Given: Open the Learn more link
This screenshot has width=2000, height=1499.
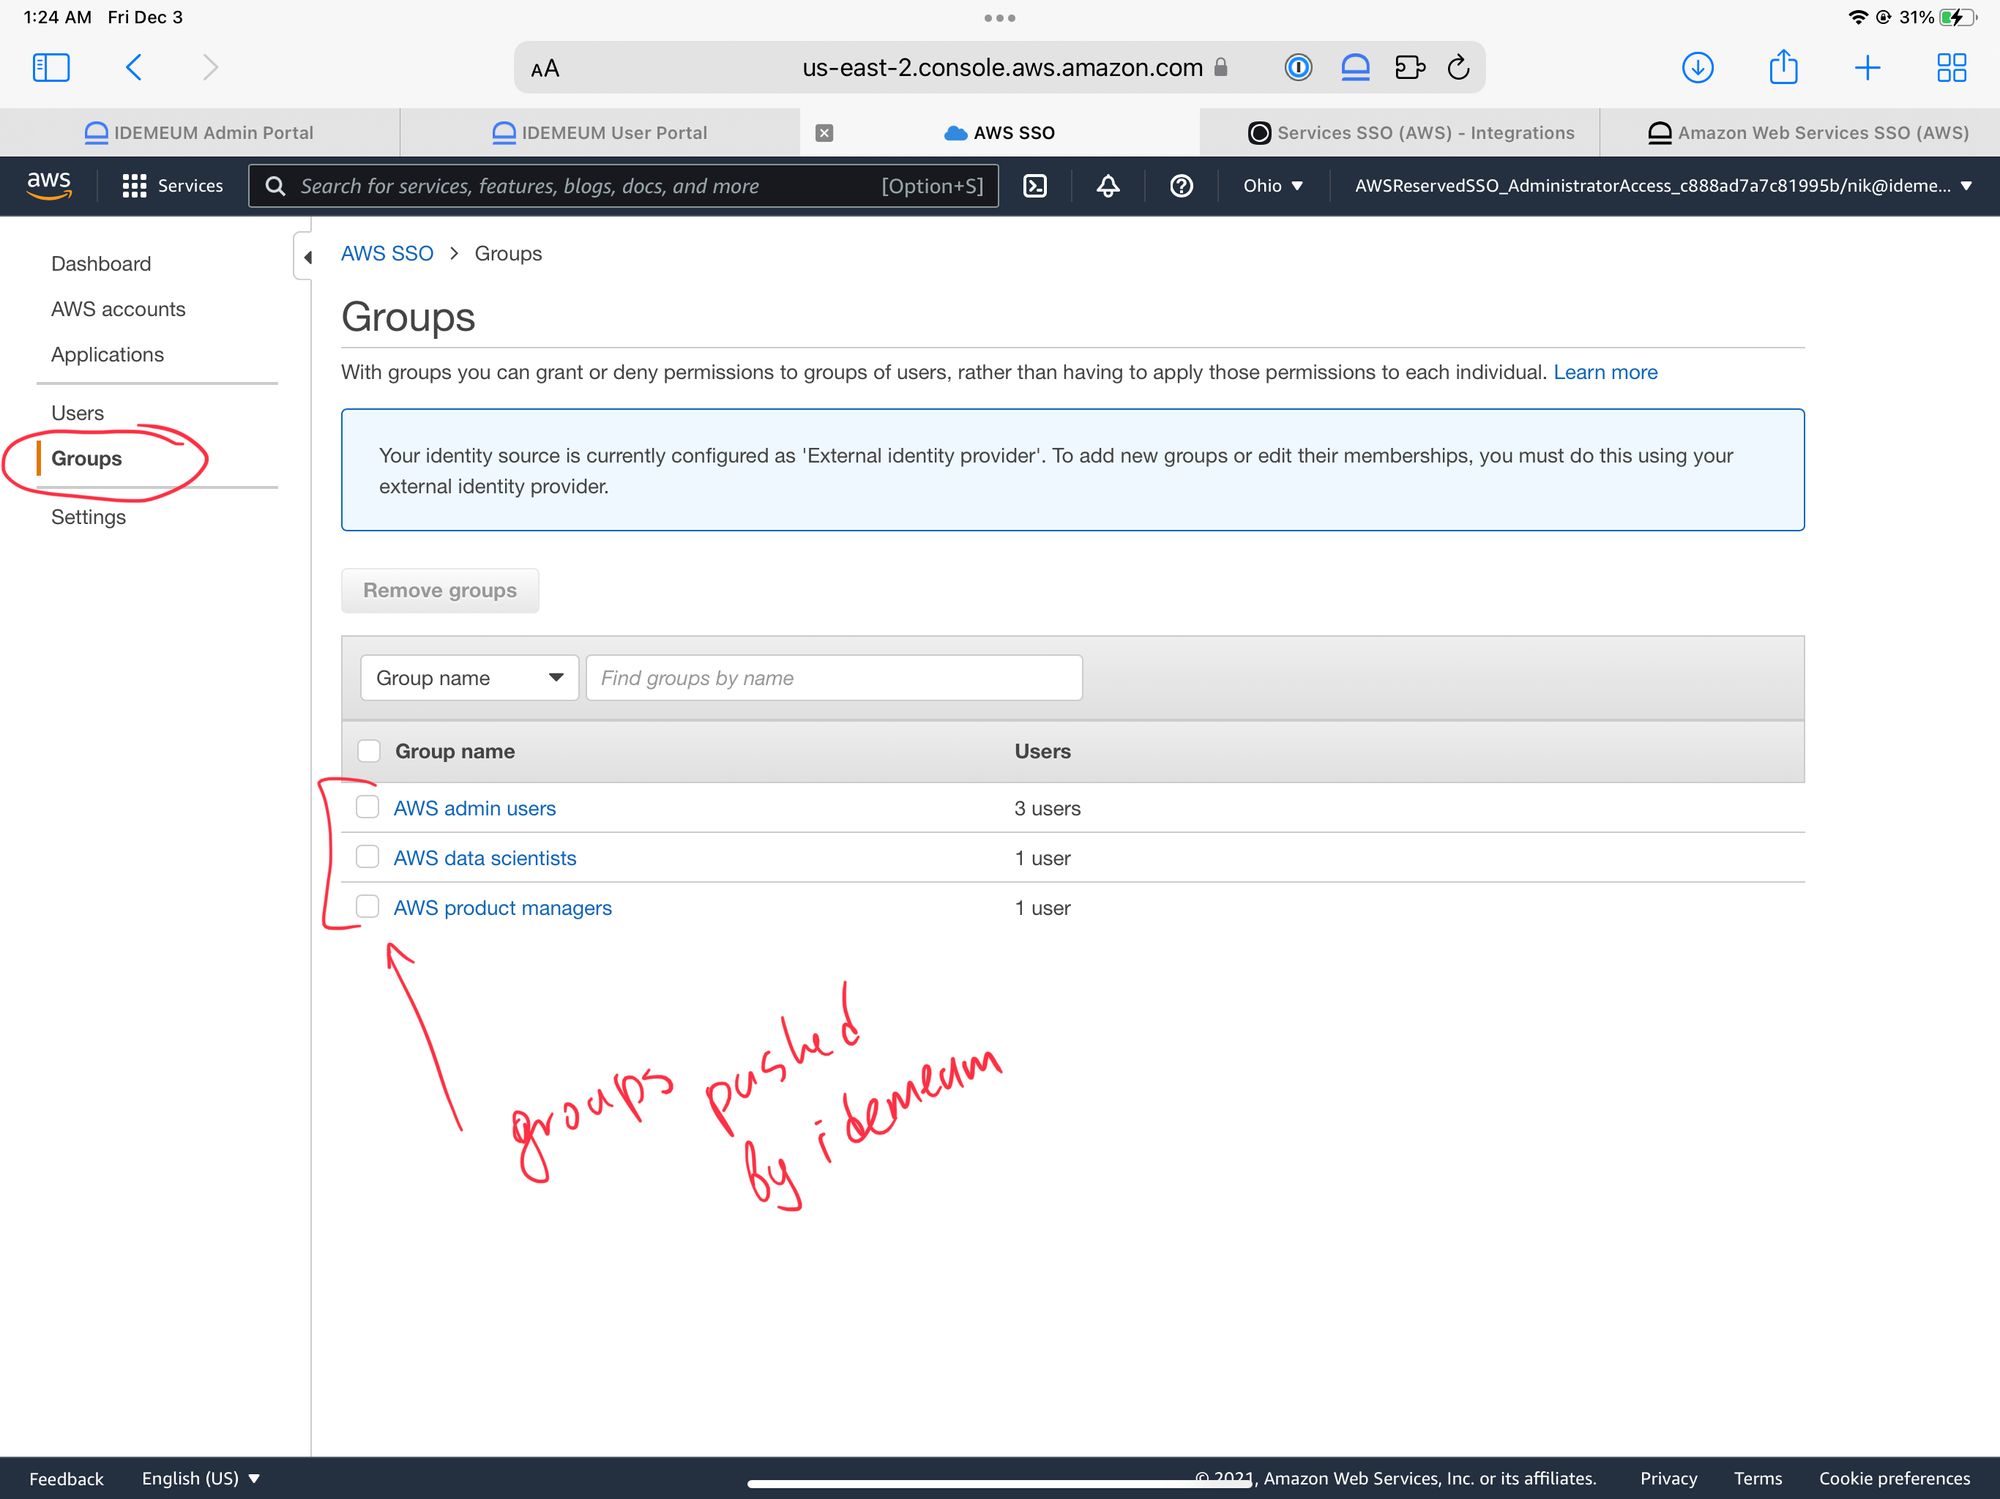Looking at the screenshot, I should pos(1605,372).
